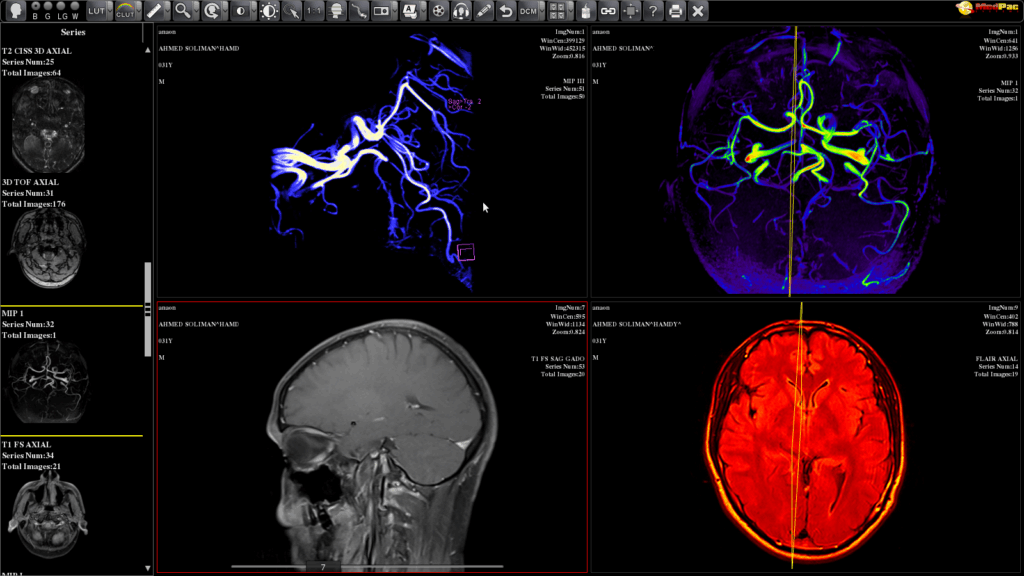Select the pointer selection tool
Screen dimensions: 1024x576
pos(292,11)
